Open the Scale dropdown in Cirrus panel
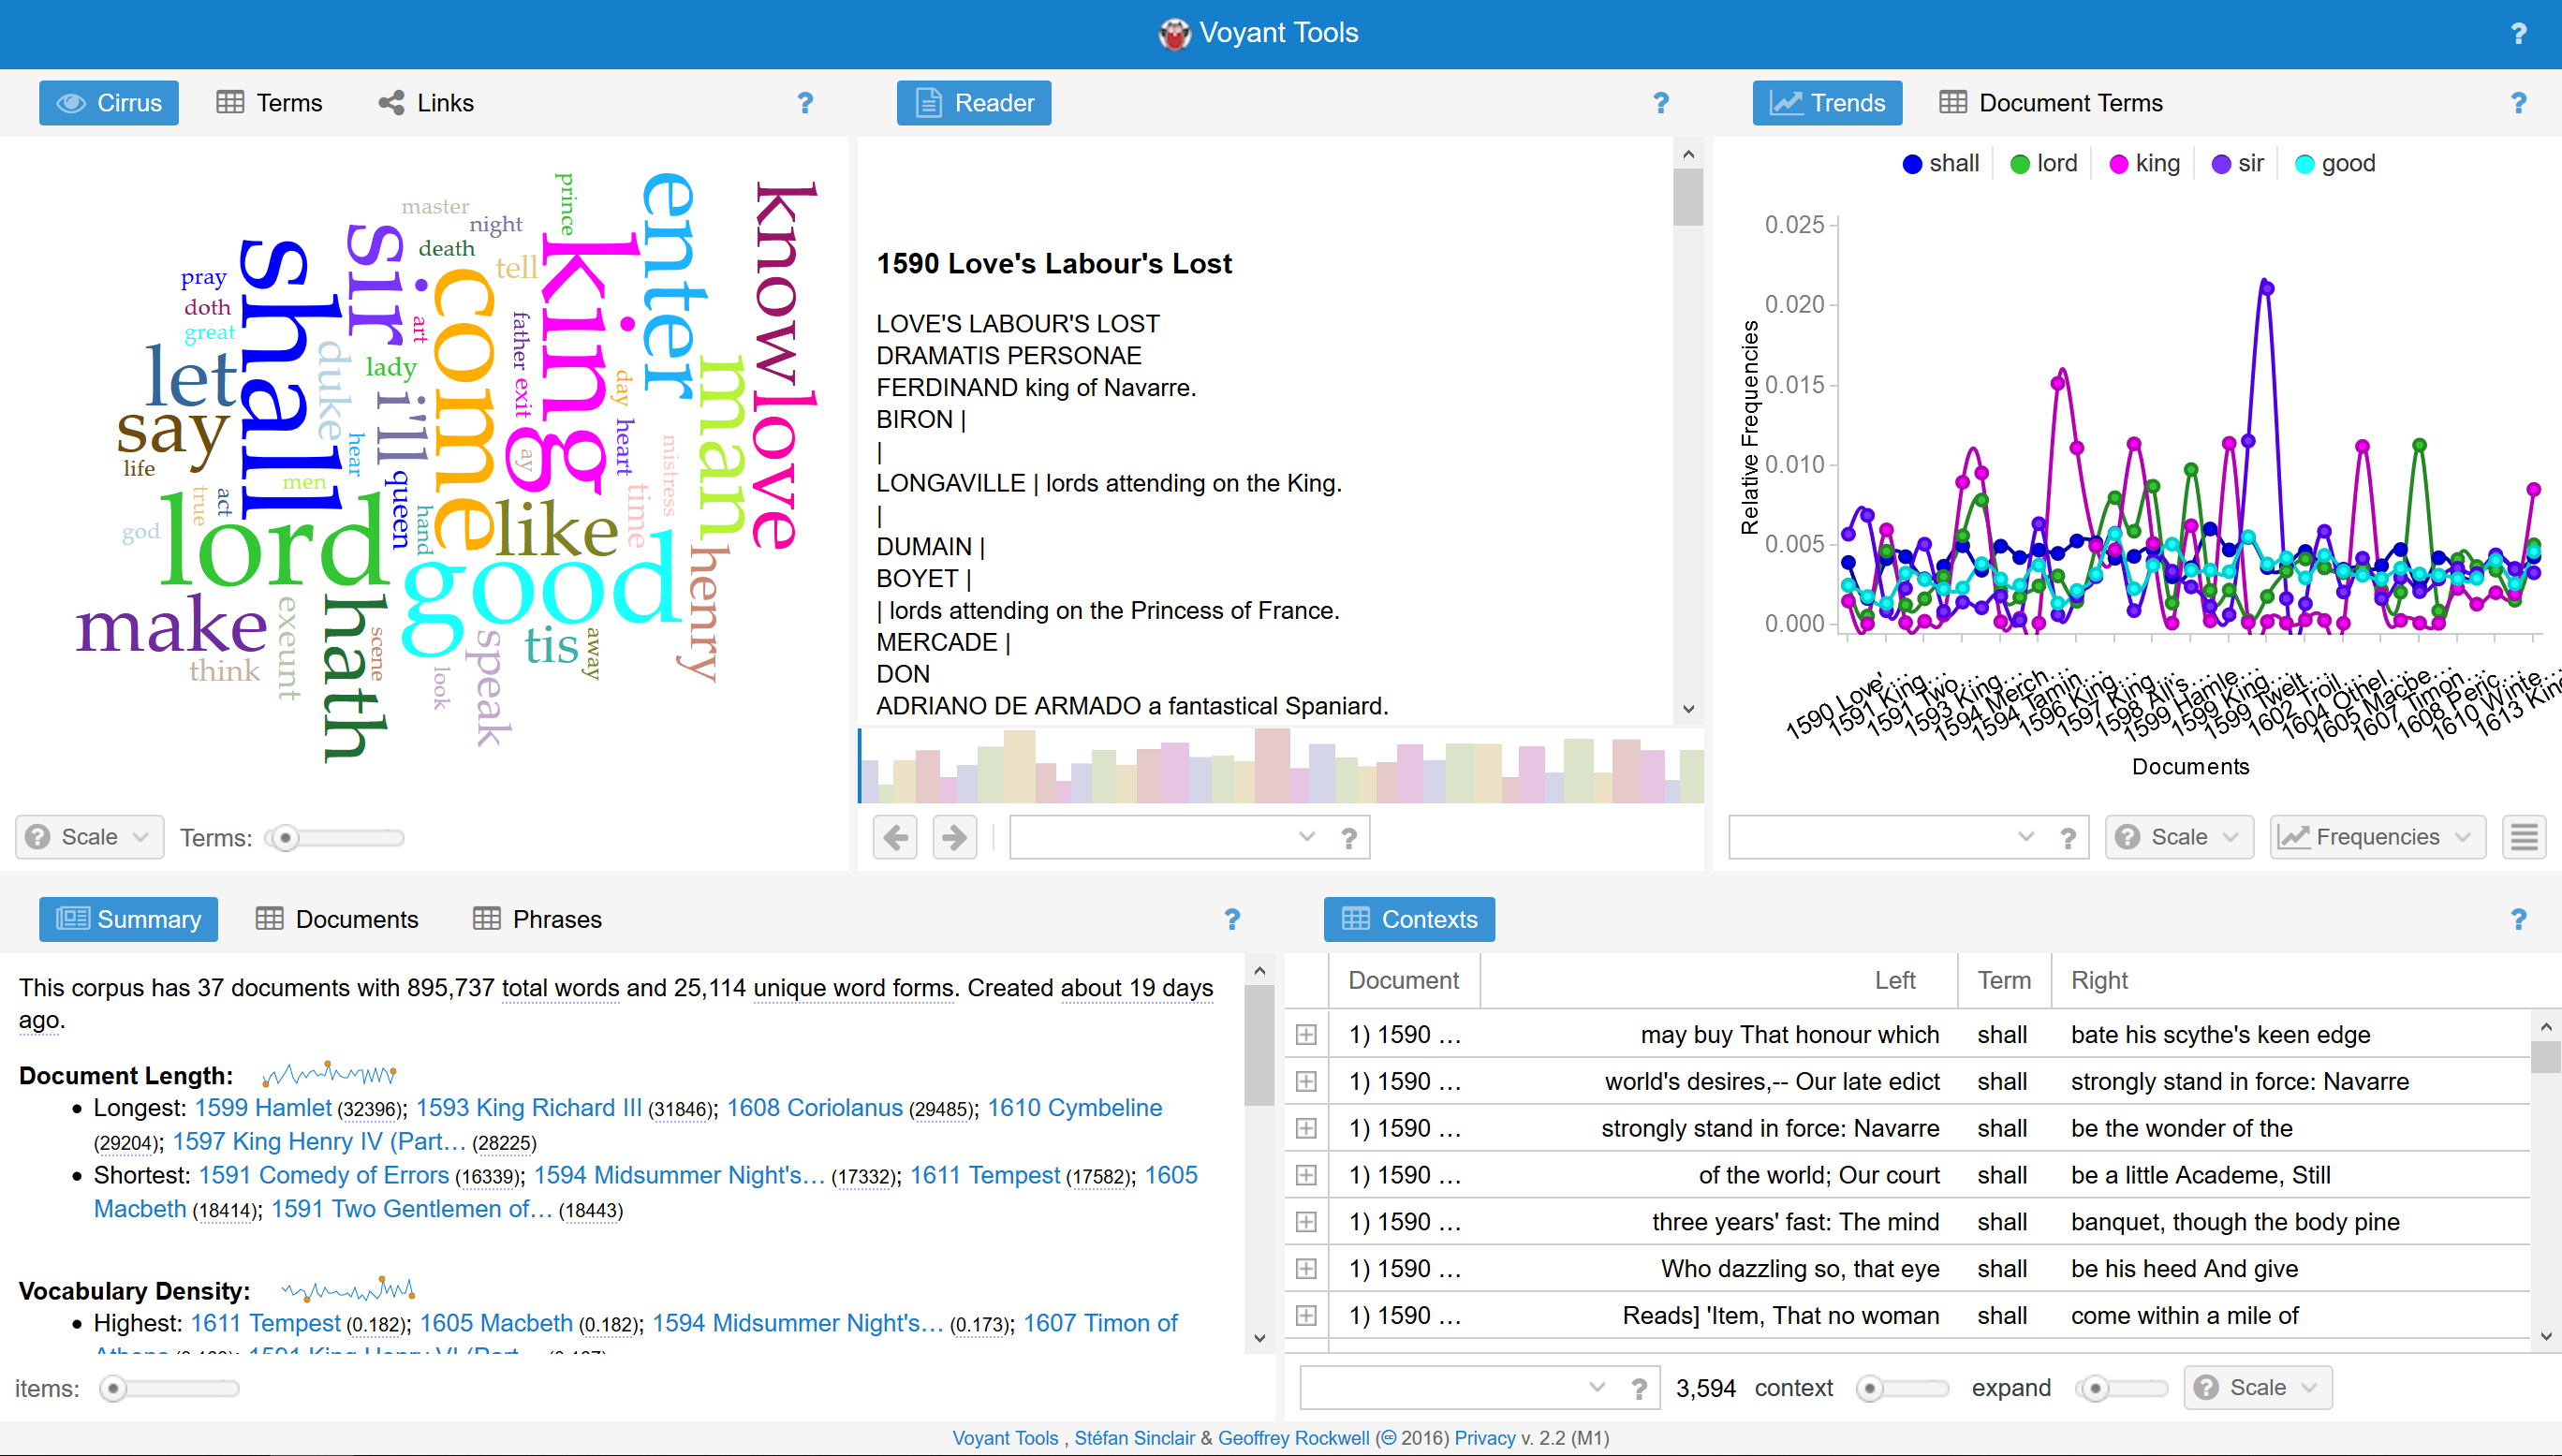Screen dimensions: 2562x1456 pos(88,837)
